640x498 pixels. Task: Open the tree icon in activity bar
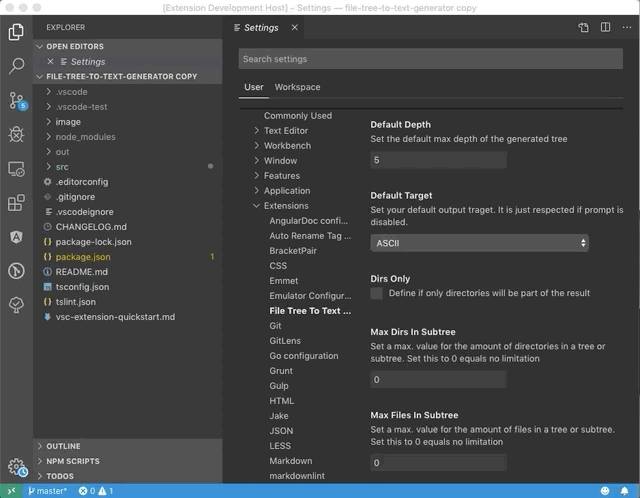tap(16, 305)
